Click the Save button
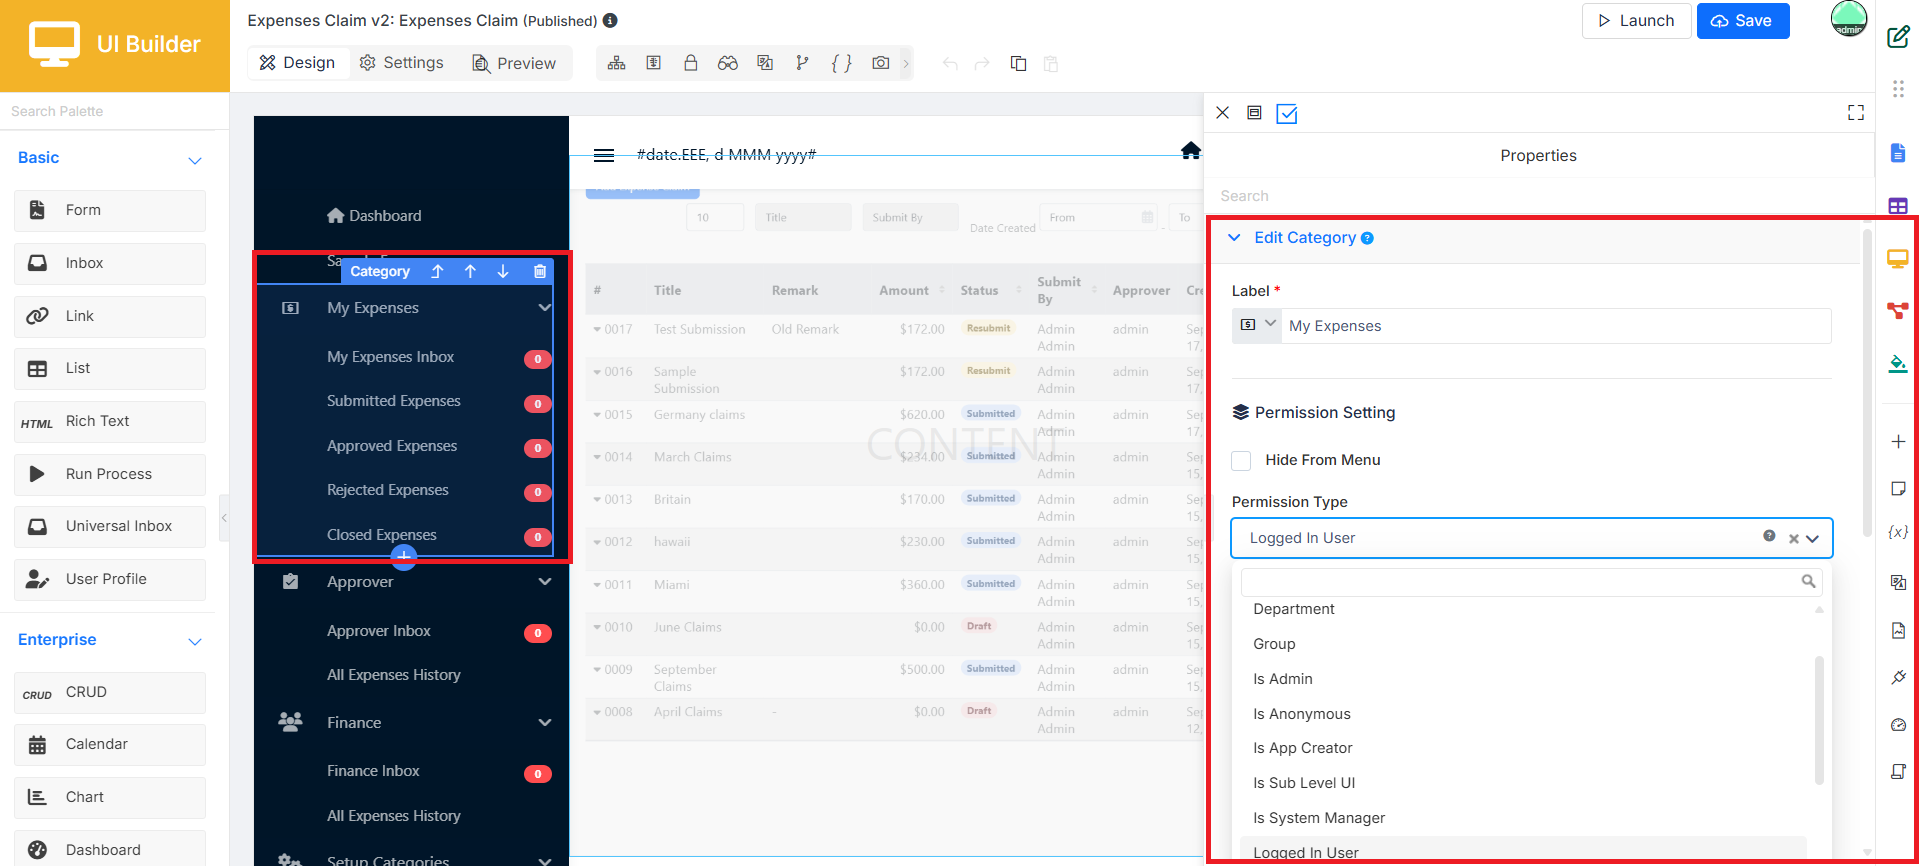 click(x=1742, y=21)
